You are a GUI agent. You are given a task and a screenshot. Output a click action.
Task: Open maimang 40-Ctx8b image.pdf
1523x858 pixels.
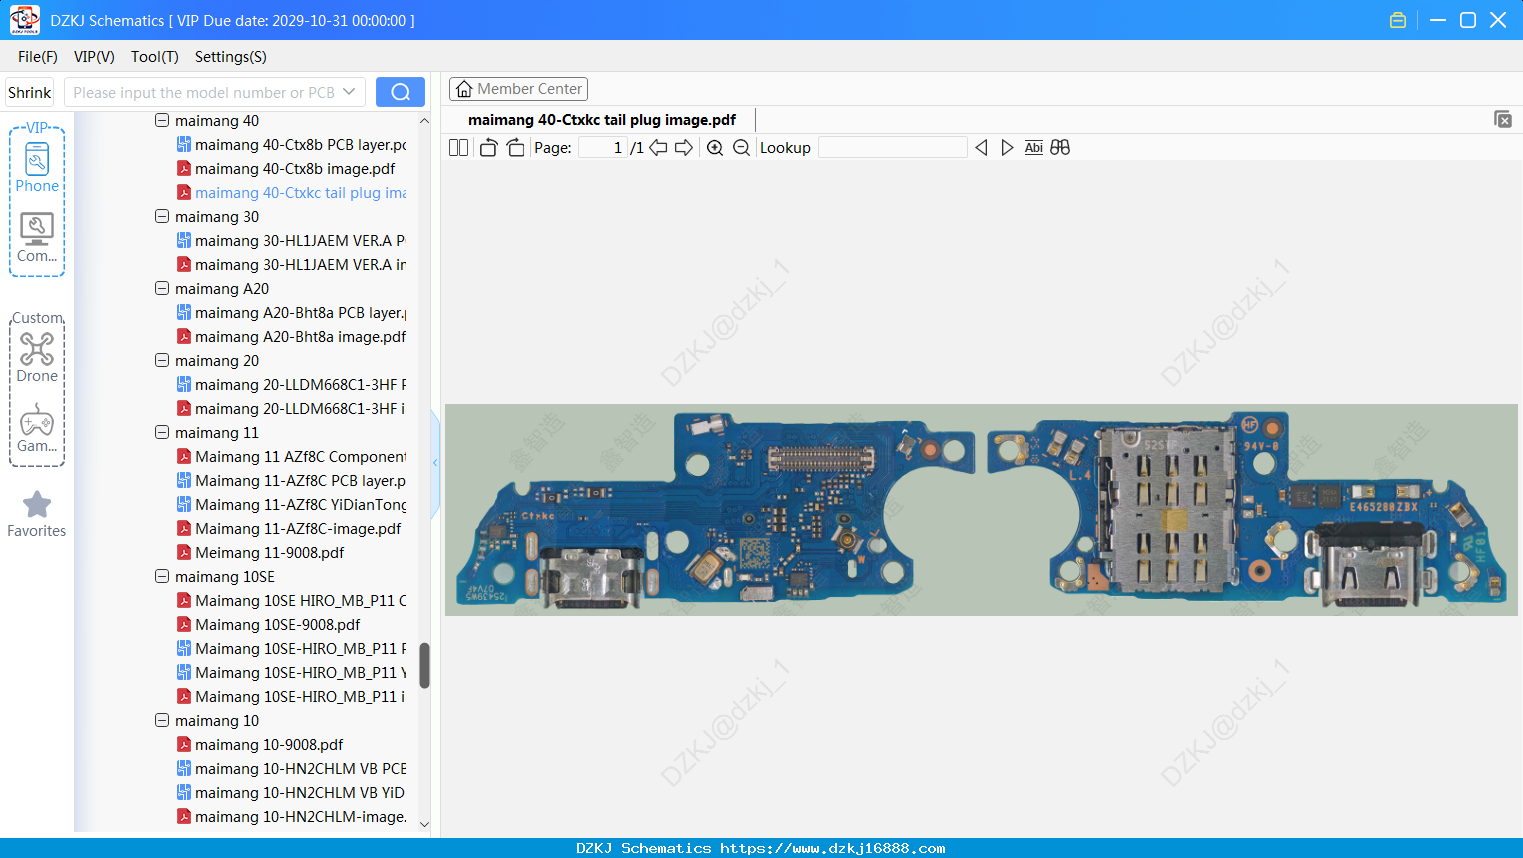tap(295, 169)
